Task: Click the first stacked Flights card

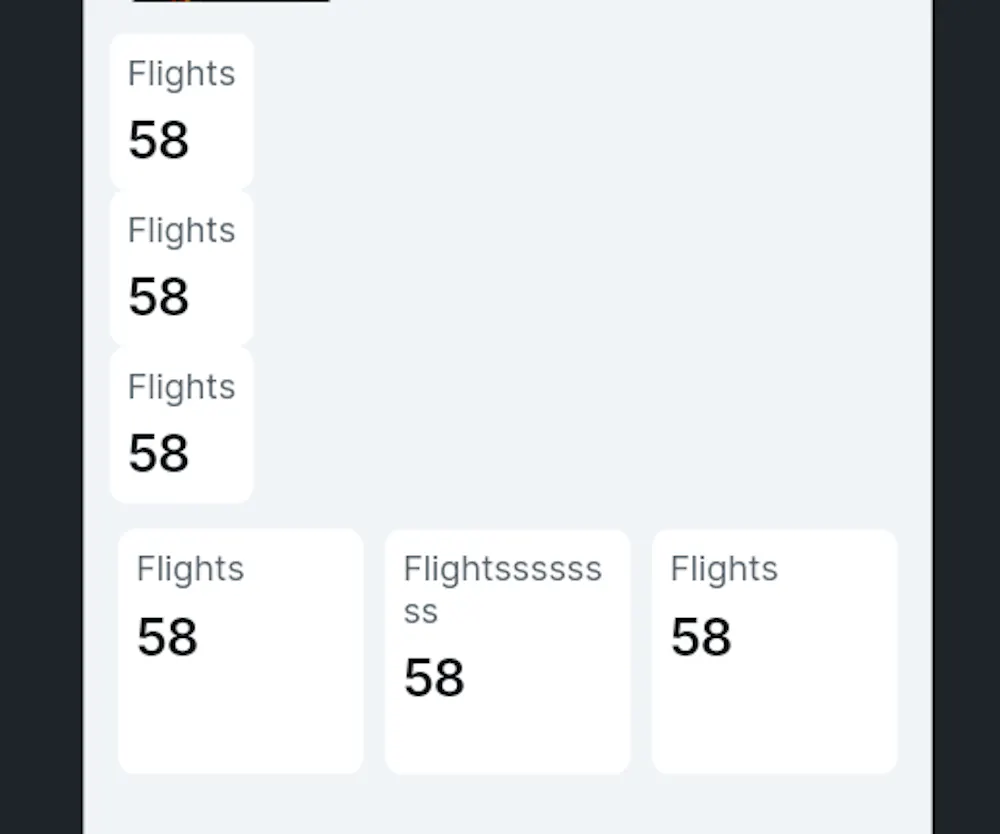Action: [181, 111]
